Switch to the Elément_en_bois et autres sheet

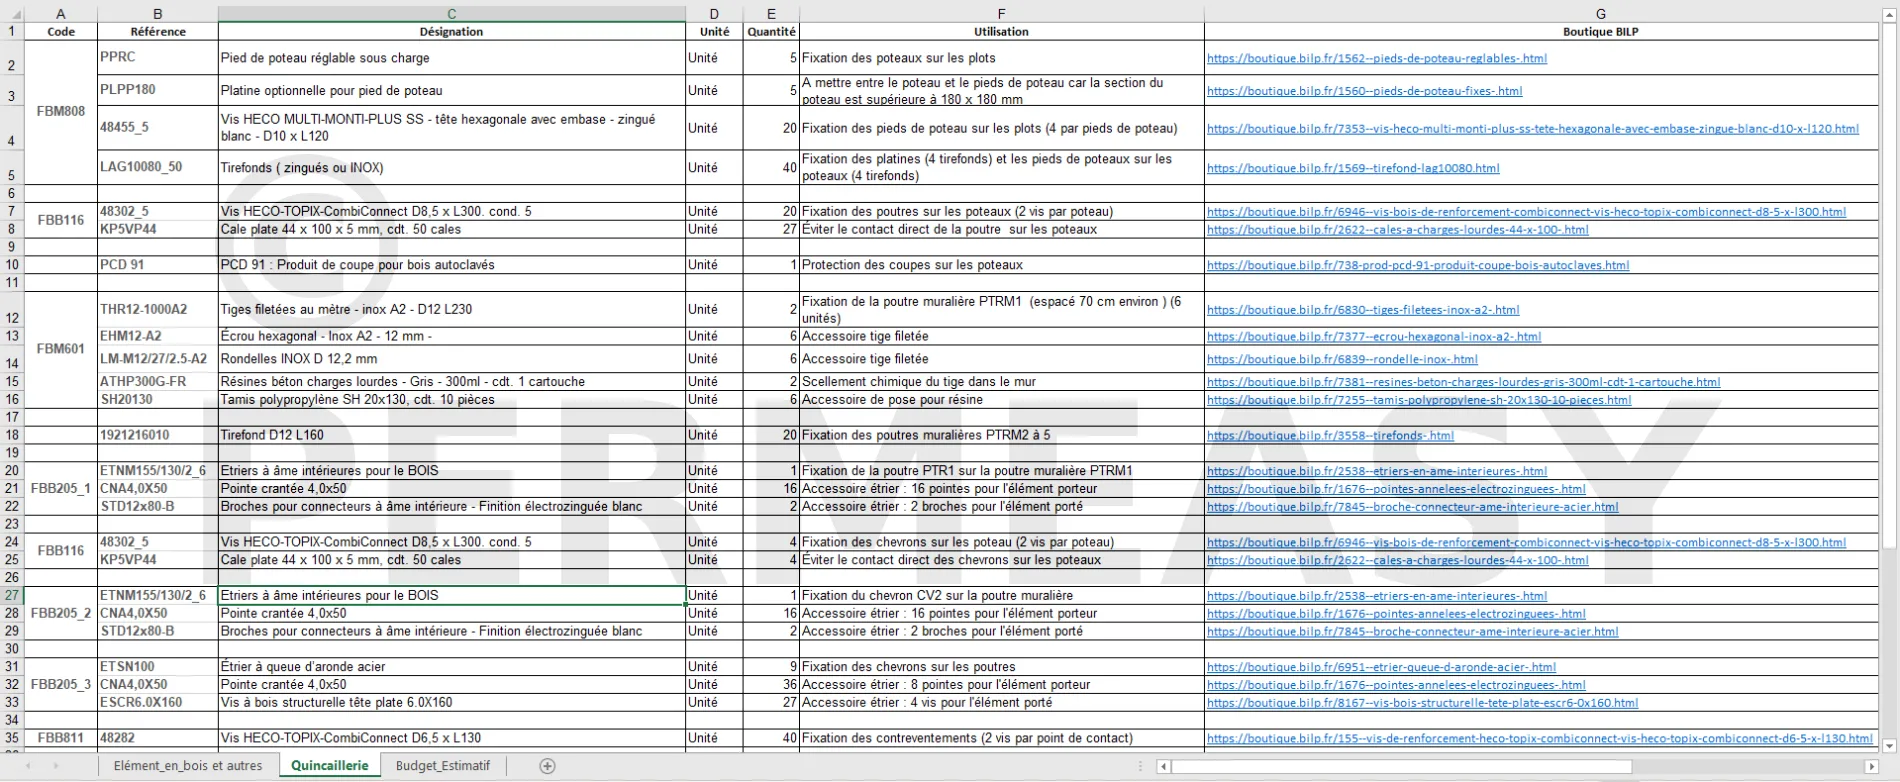(x=188, y=766)
